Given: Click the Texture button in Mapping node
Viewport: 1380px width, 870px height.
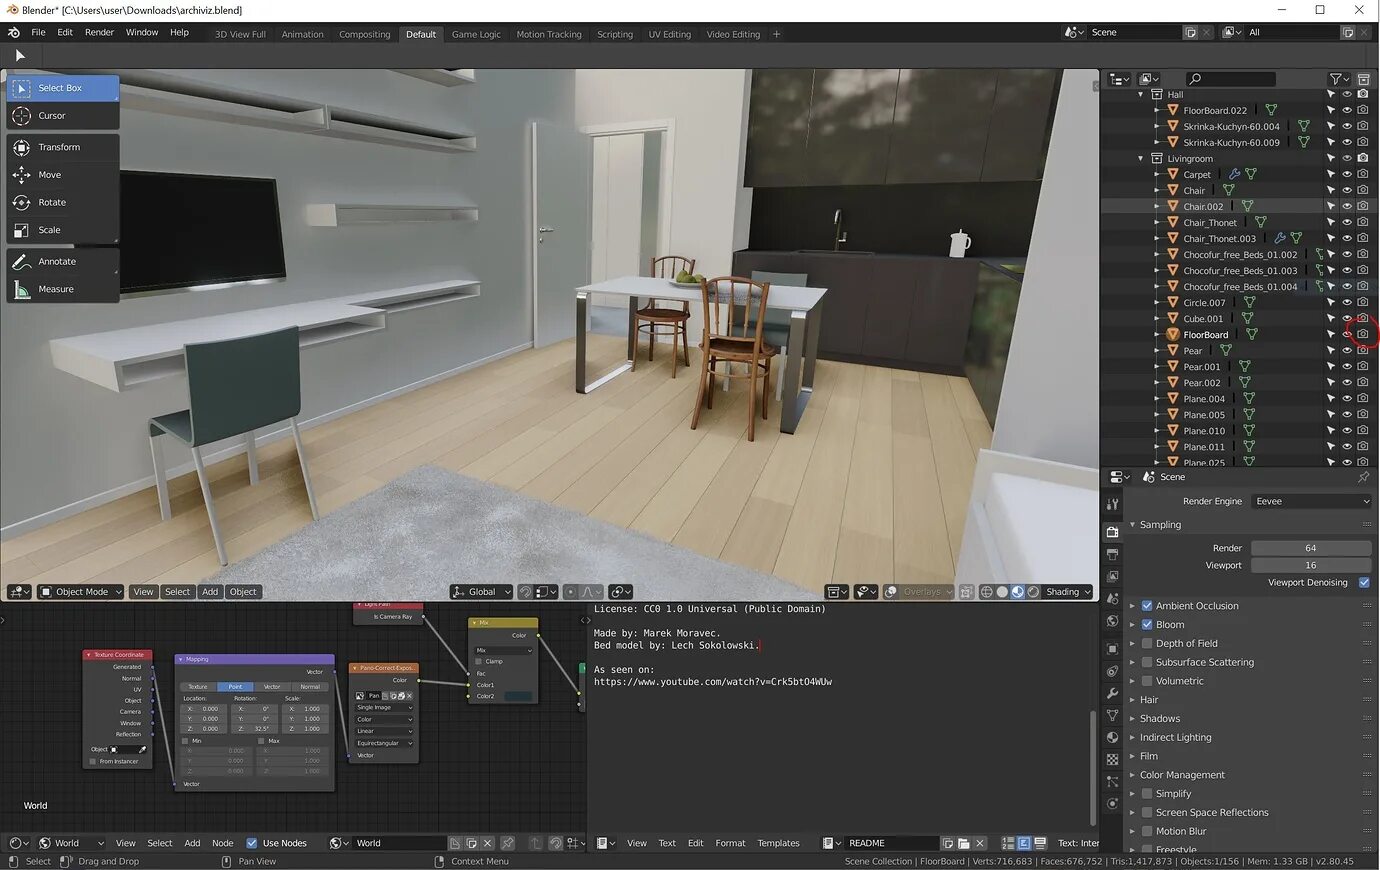Looking at the screenshot, I should [x=198, y=687].
